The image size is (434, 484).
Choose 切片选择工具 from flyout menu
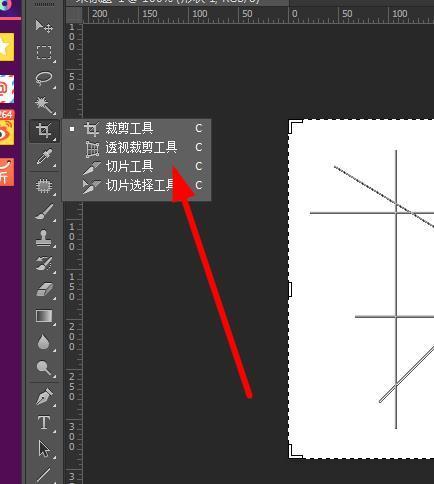pyautogui.click(x=137, y=185)
